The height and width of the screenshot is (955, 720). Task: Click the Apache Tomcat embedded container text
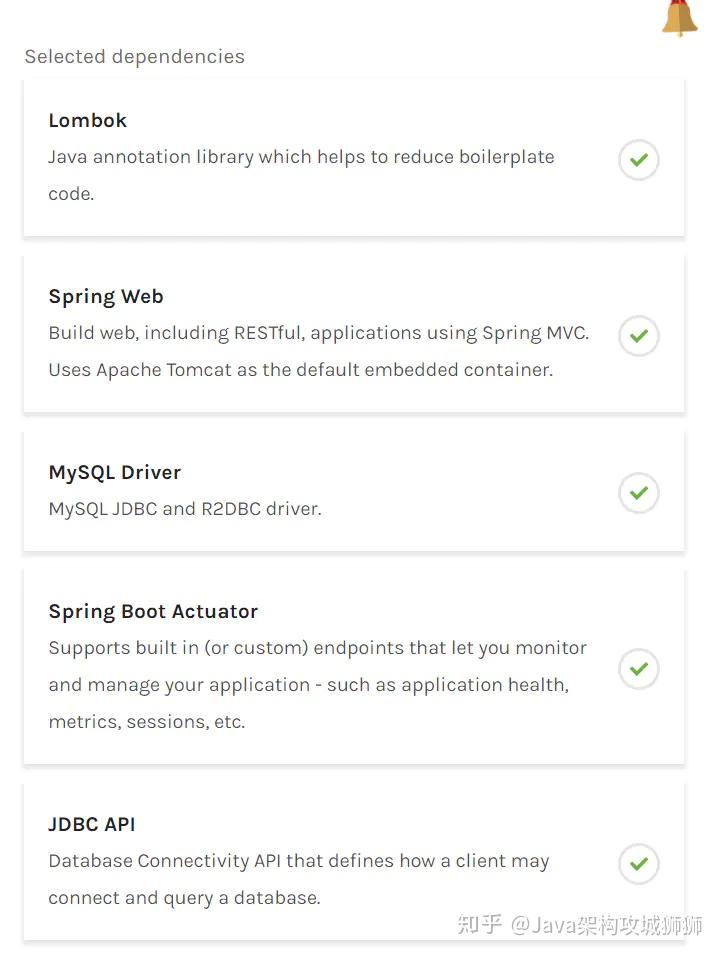pyautogui.click(x=301, y=370)
